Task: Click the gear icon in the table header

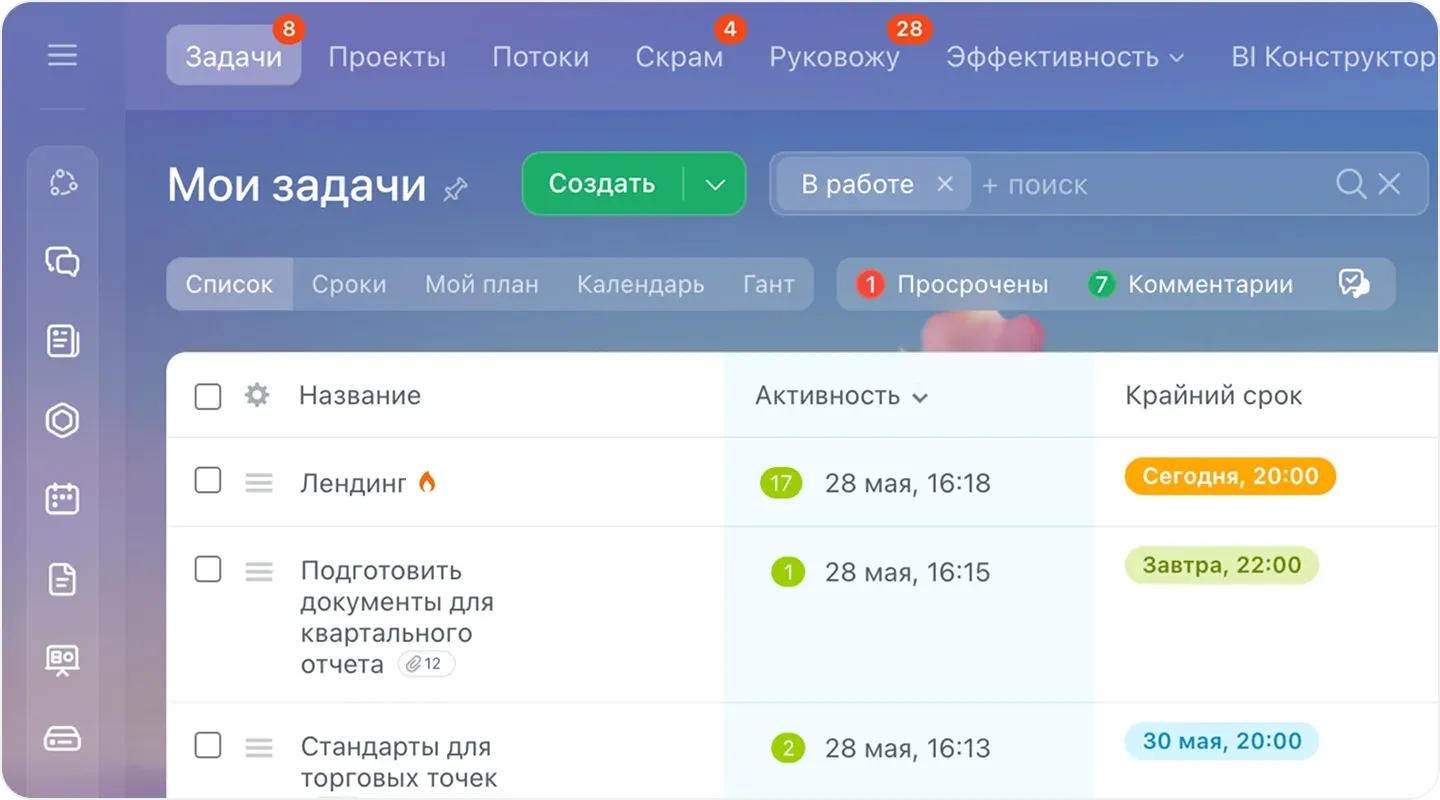Action: tap(256, 396)
